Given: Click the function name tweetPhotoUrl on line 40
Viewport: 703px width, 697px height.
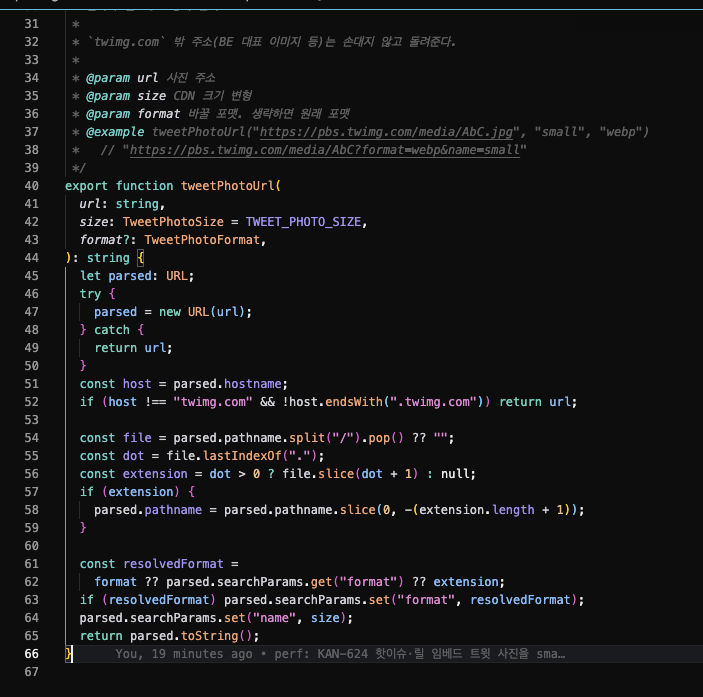Looking at the screenshot, I should 227,186.
